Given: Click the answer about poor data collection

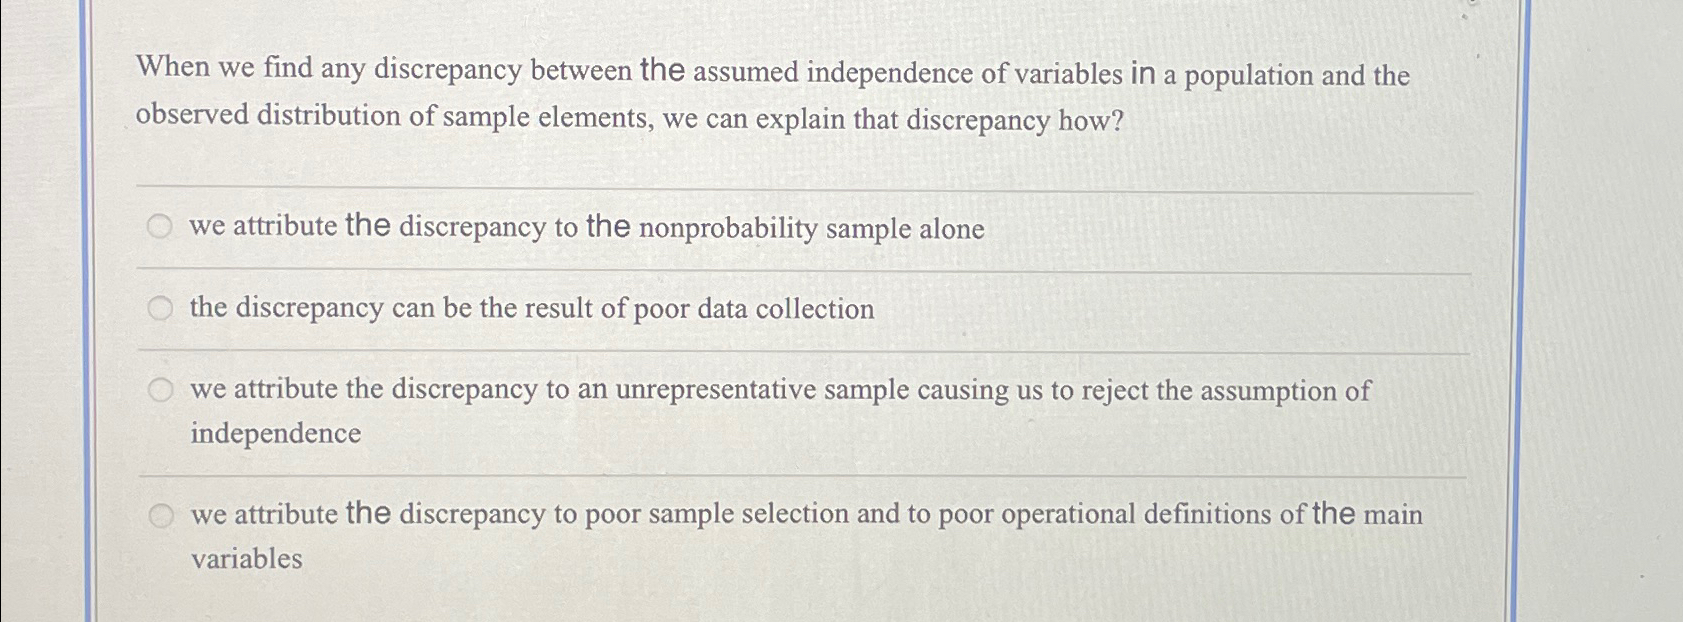Looking at the screenshot, I should 530,310.
